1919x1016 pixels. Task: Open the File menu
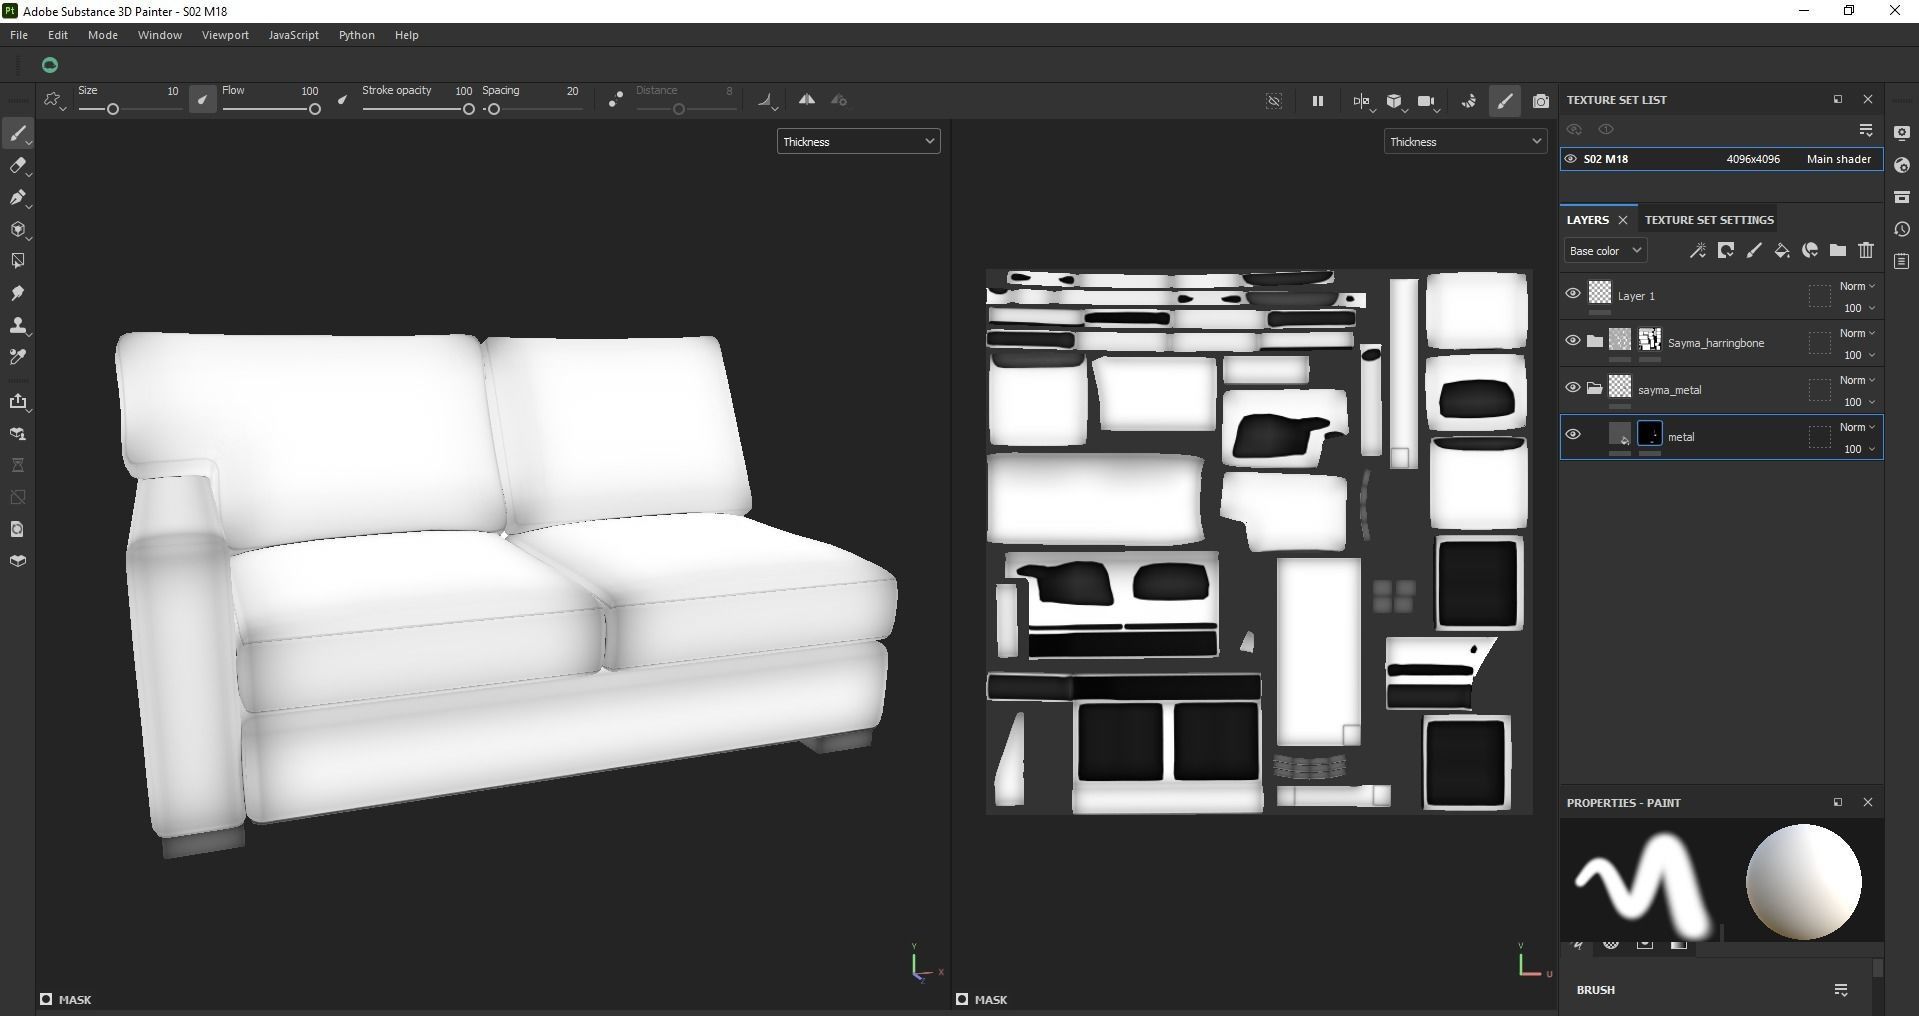click(x=19, y=35)
